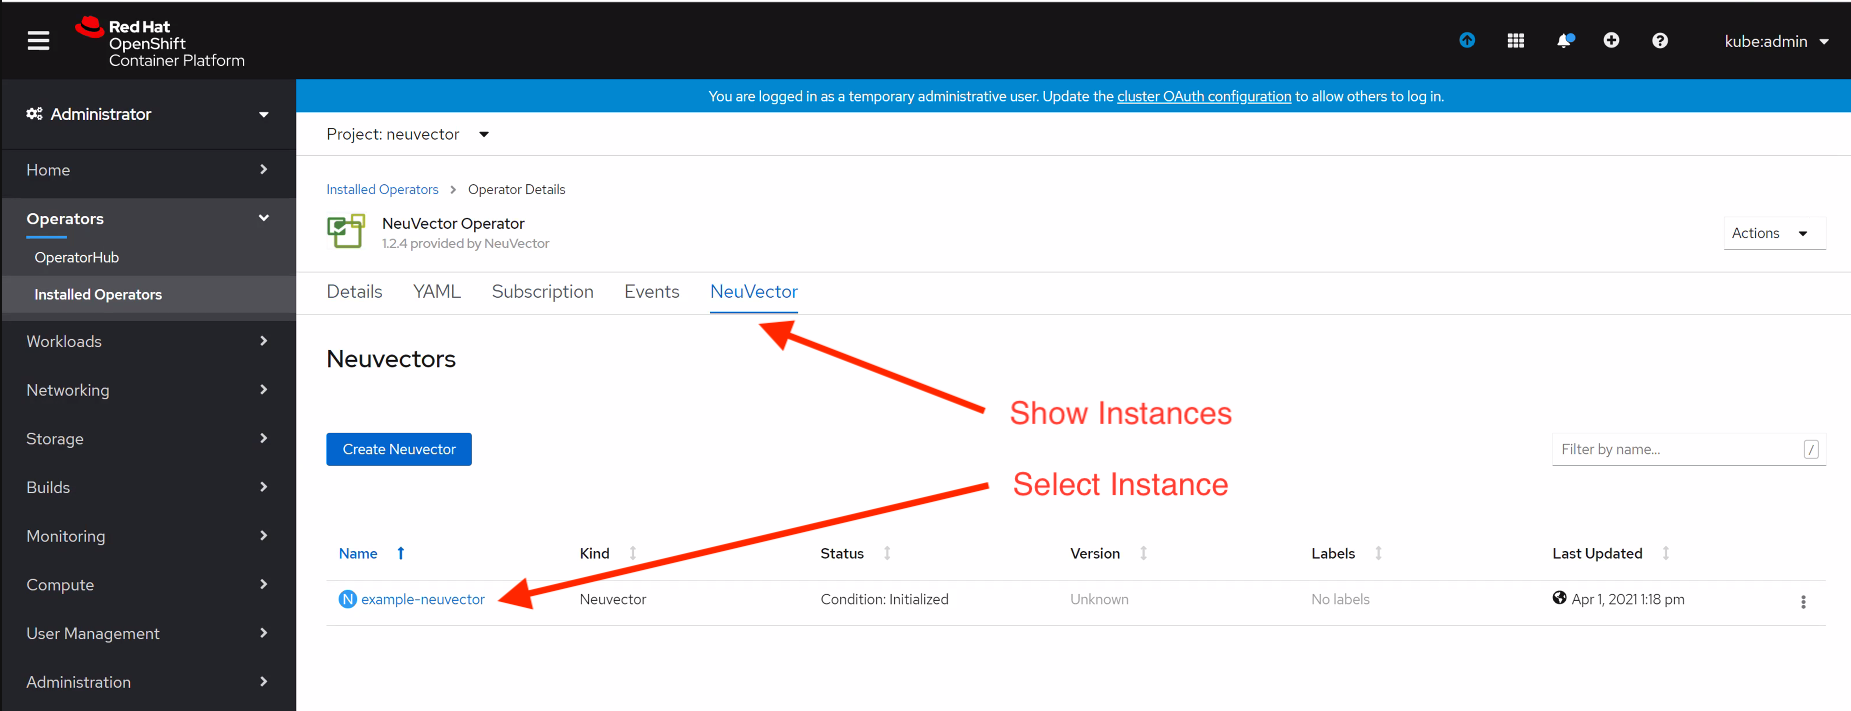Sort the table by Status column
Image resolution: width=1851 pixels, height=711 pixels.
(842, 554)
